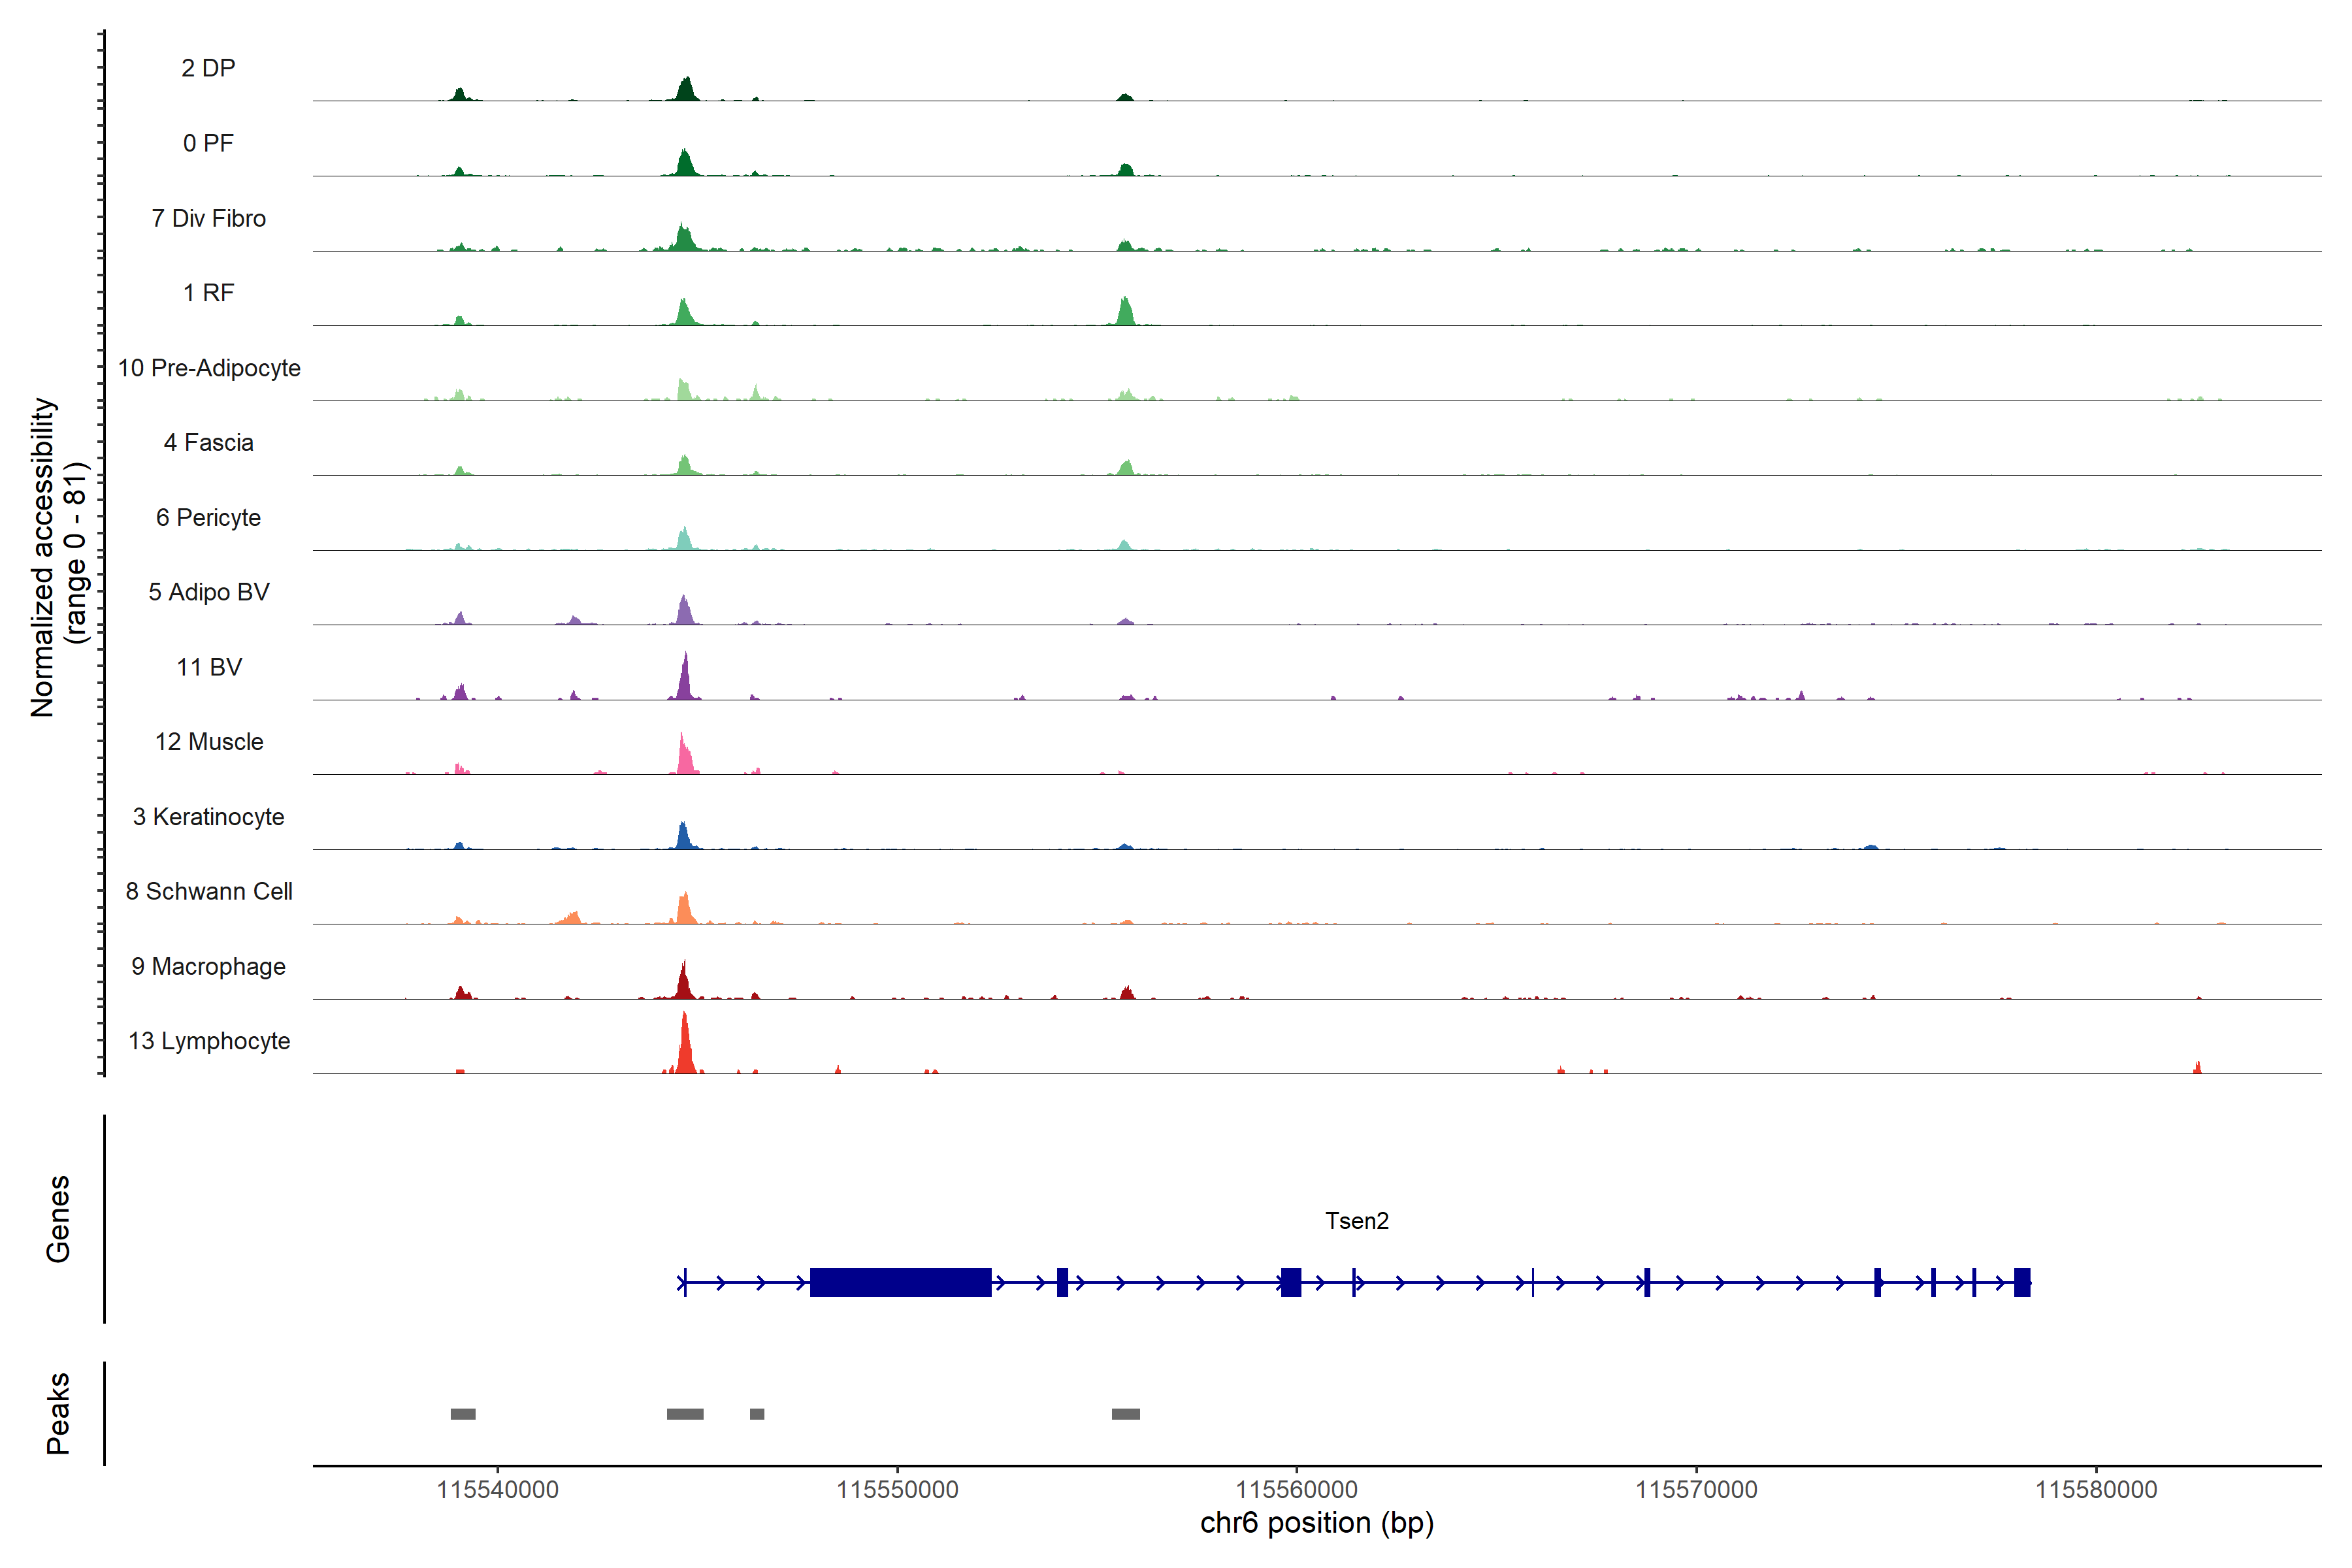Click the 115560000 axis tick label
The height and width of the screenshot is (1568, 2352).
(x=1296, y=1489)
